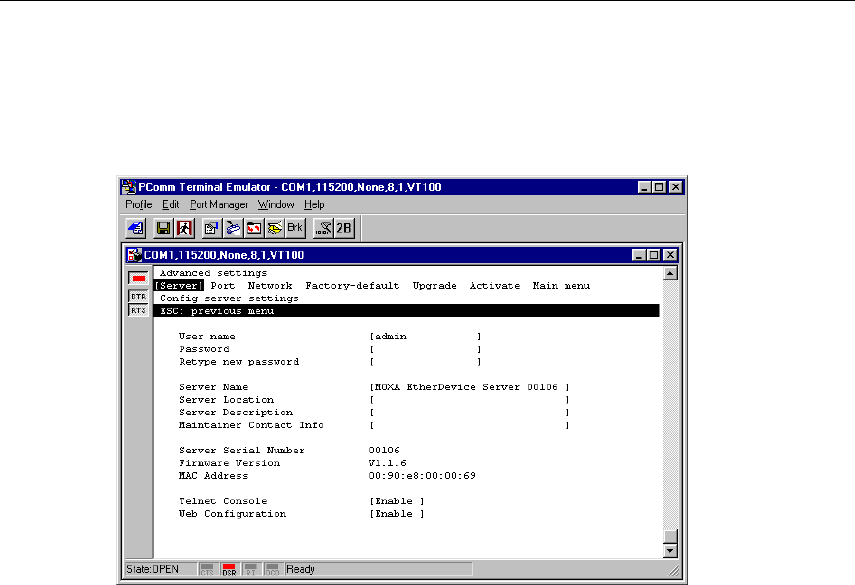Toggle the Web Configuration Enable setting
855x585 pixels.
coord(397,514)
